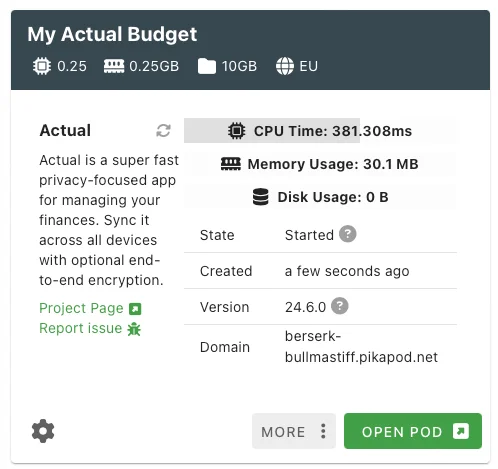Click the My Actual Budget title
This screenshot has width=498, height=469.
(x=112, y=34)
